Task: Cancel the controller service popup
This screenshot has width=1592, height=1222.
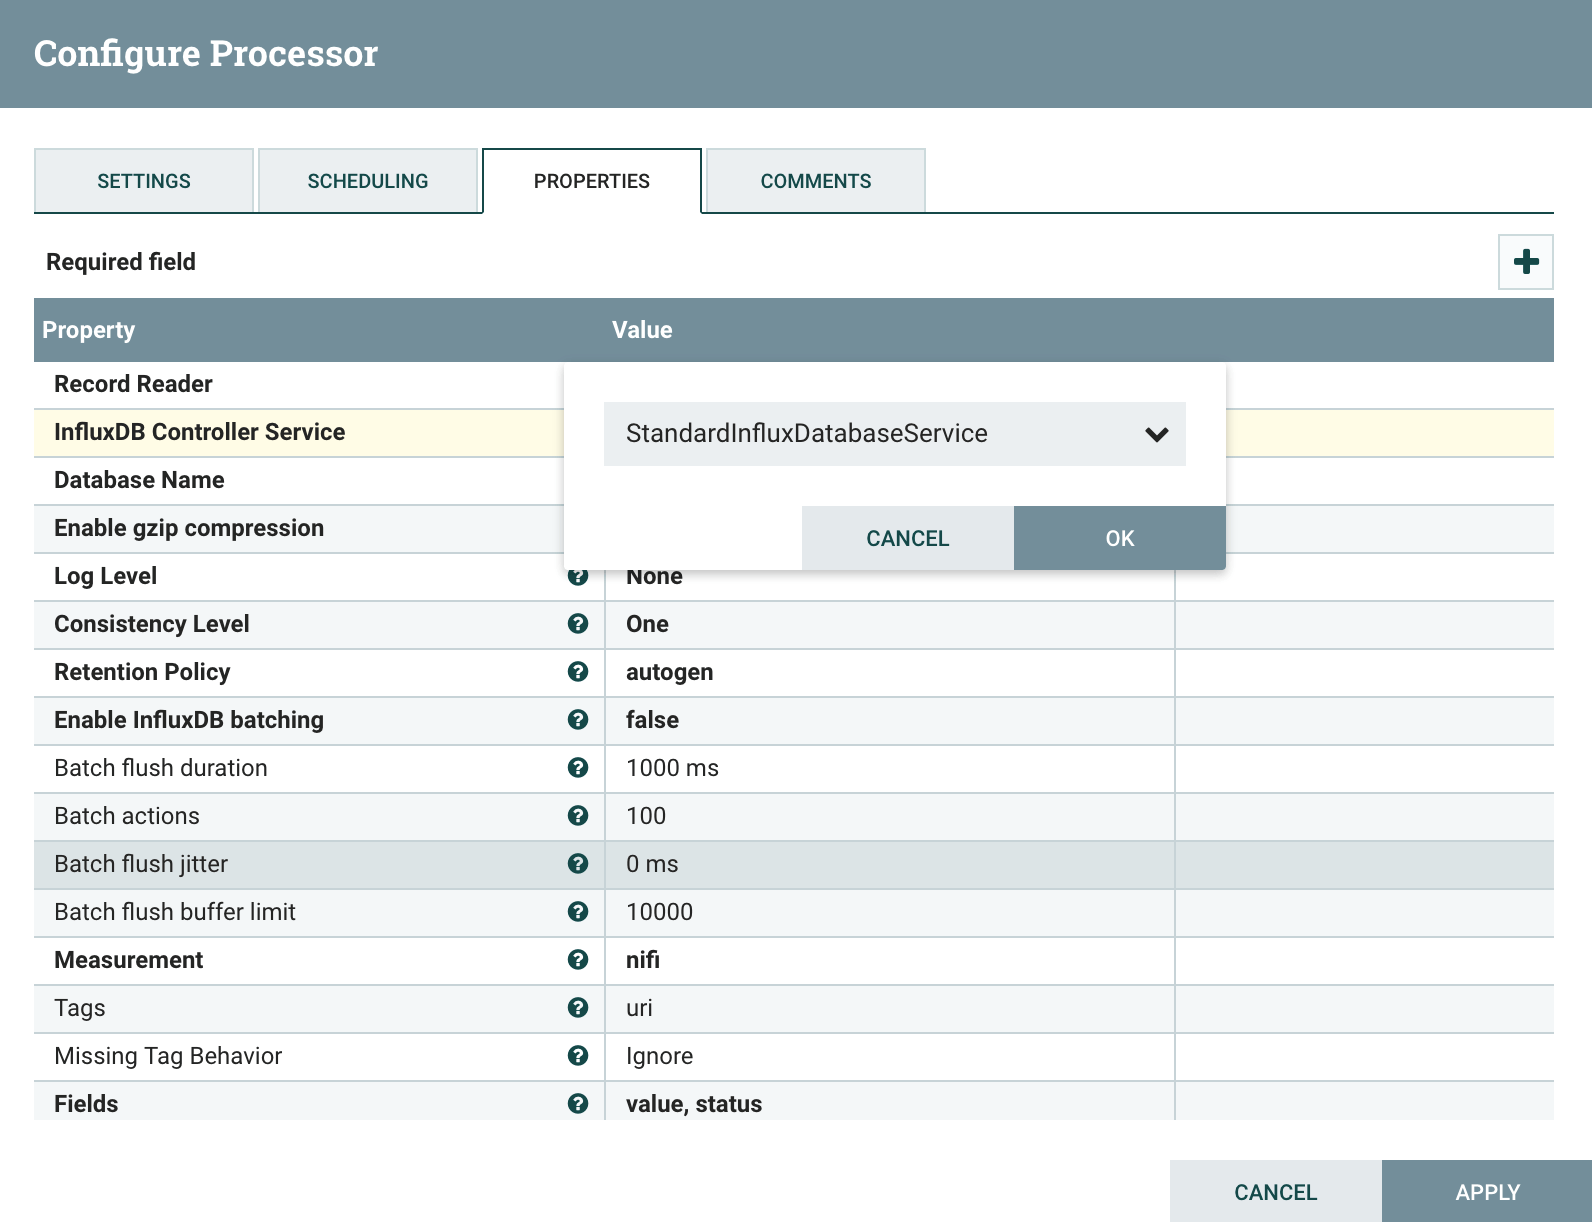Action: pos(908,538)
